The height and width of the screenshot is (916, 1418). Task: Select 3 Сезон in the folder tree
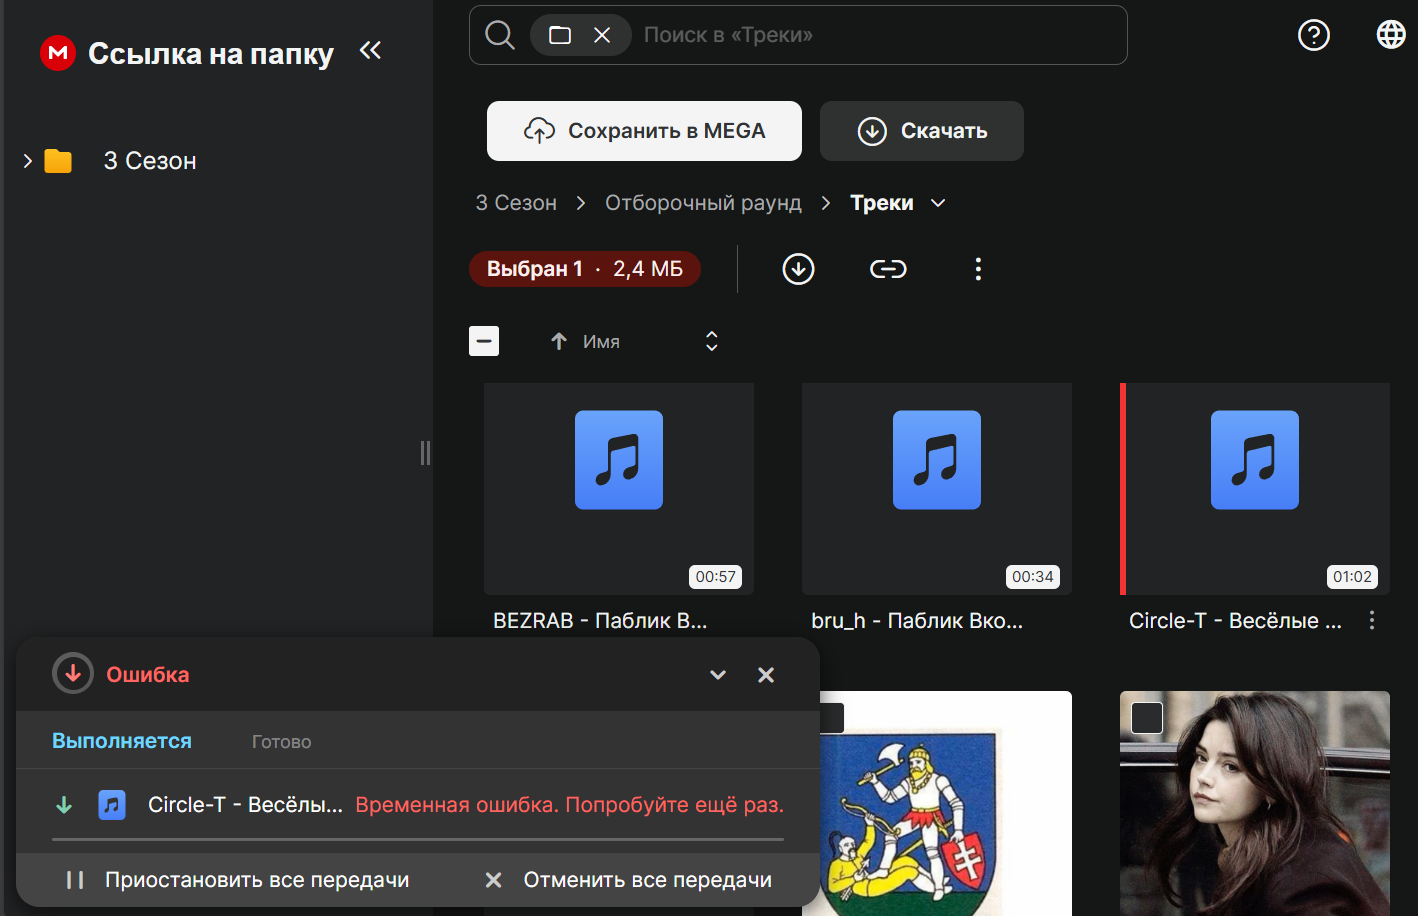point(150,161)
